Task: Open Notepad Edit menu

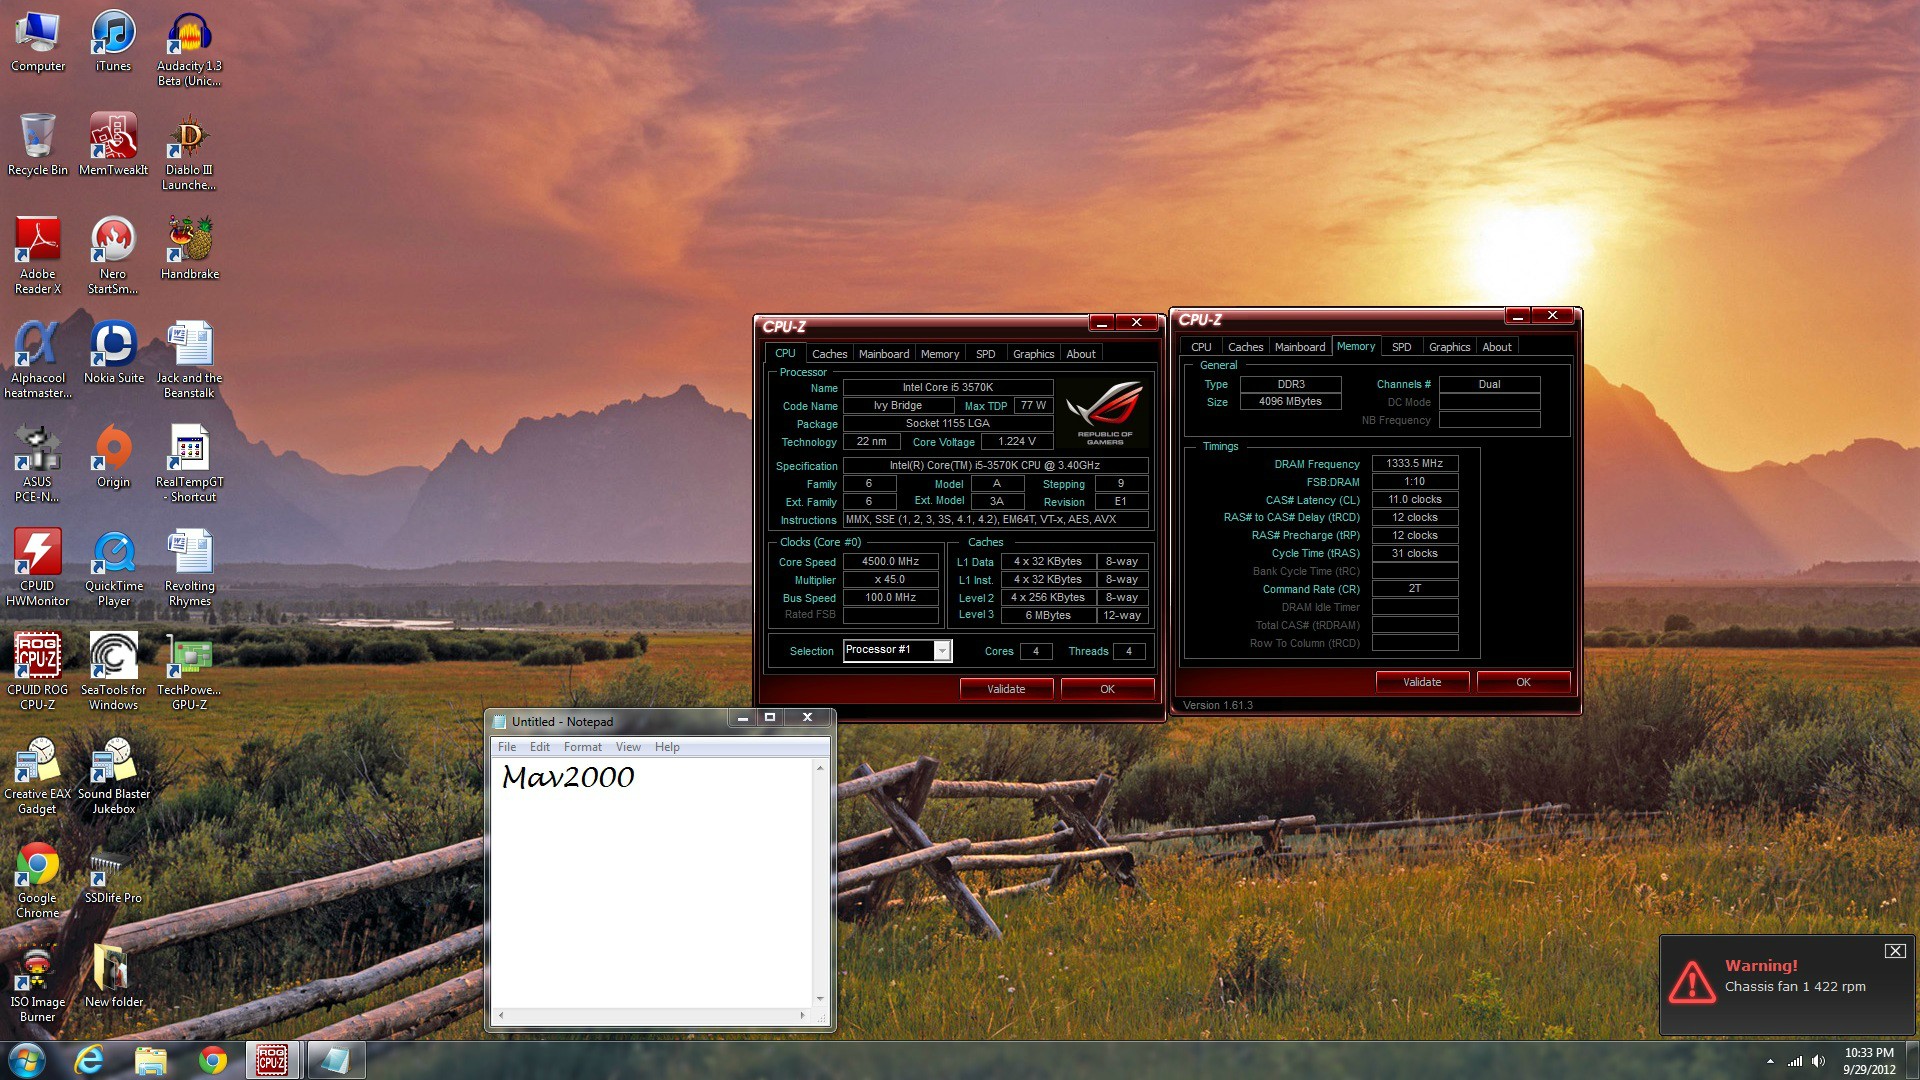Action: (540, 747)
